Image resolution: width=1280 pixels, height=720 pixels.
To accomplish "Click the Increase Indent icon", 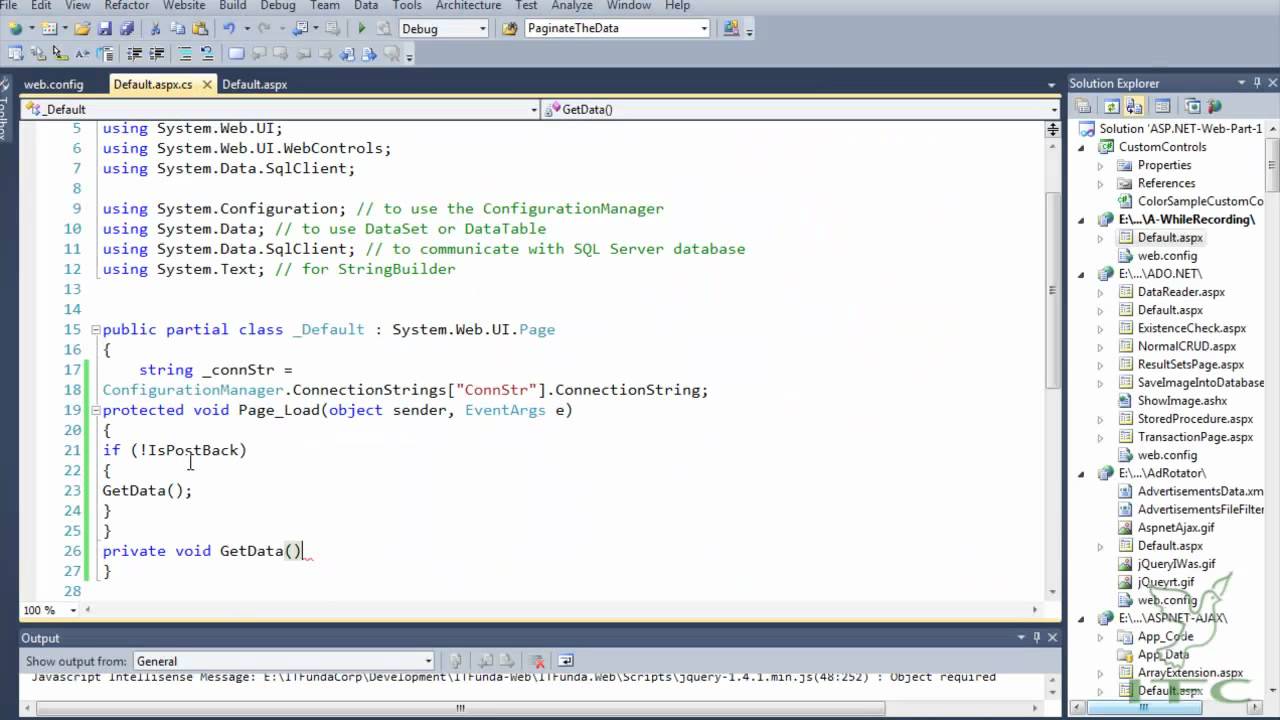I will [157, 53].
